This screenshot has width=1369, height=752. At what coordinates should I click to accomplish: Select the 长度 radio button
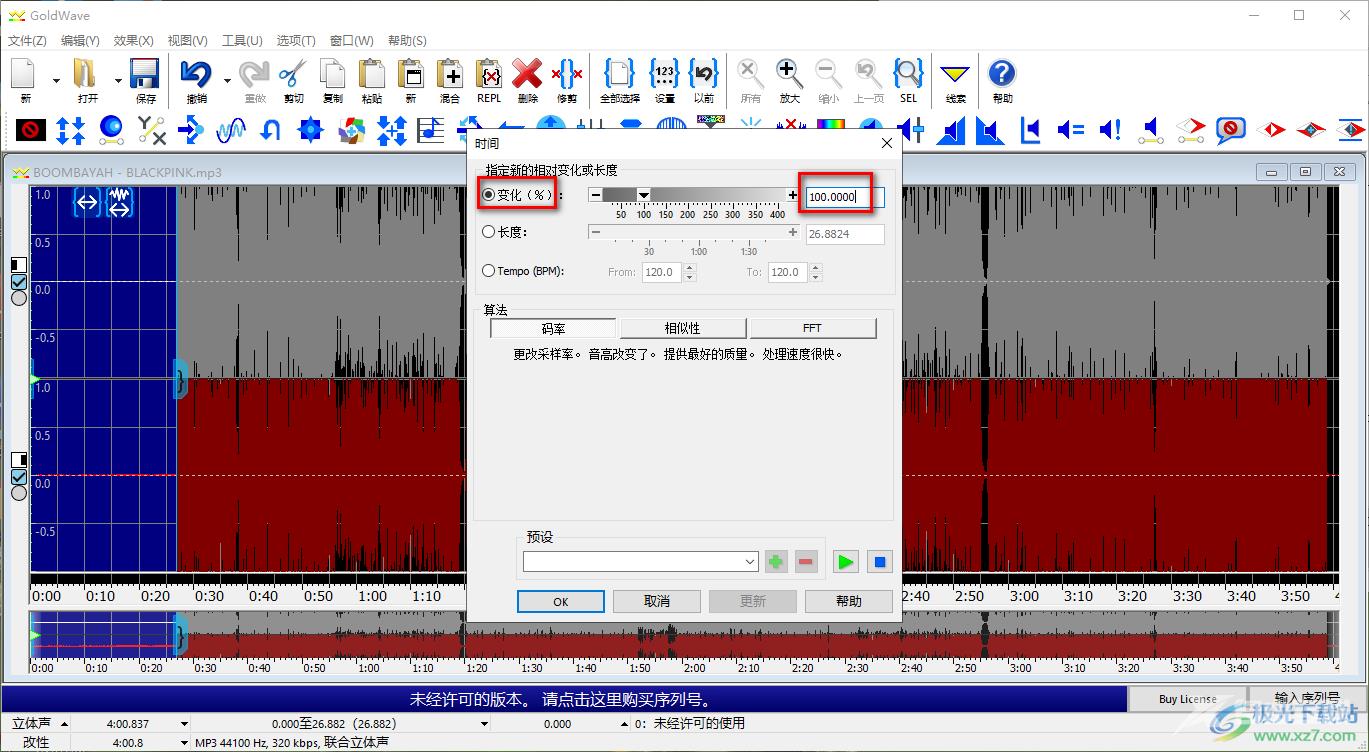489,232
